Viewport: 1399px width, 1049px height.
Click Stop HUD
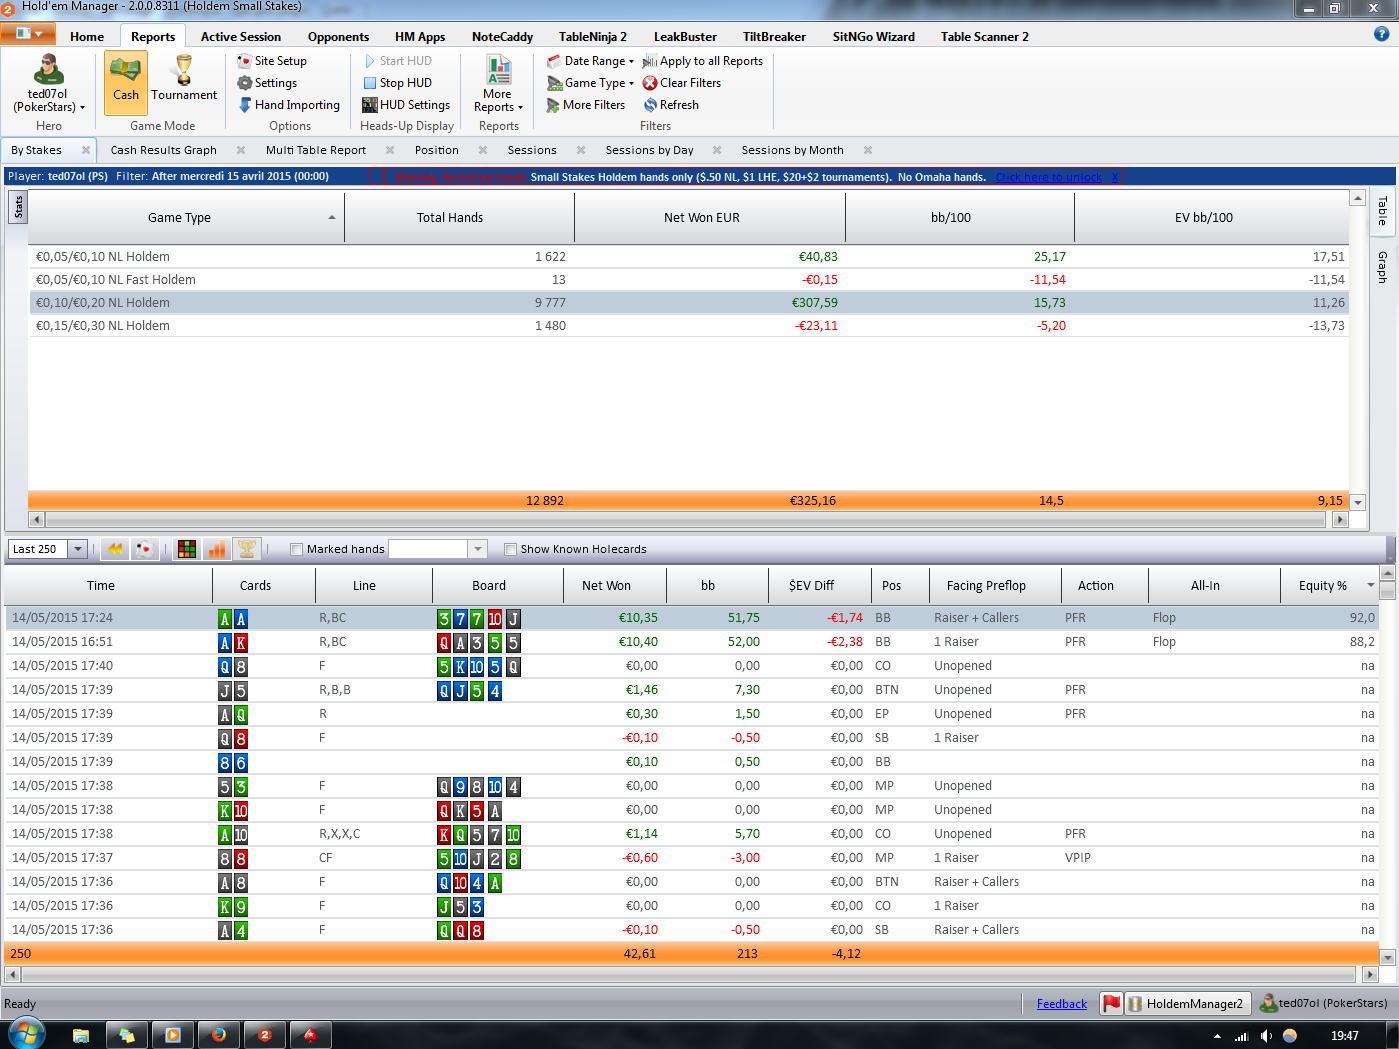397,83
